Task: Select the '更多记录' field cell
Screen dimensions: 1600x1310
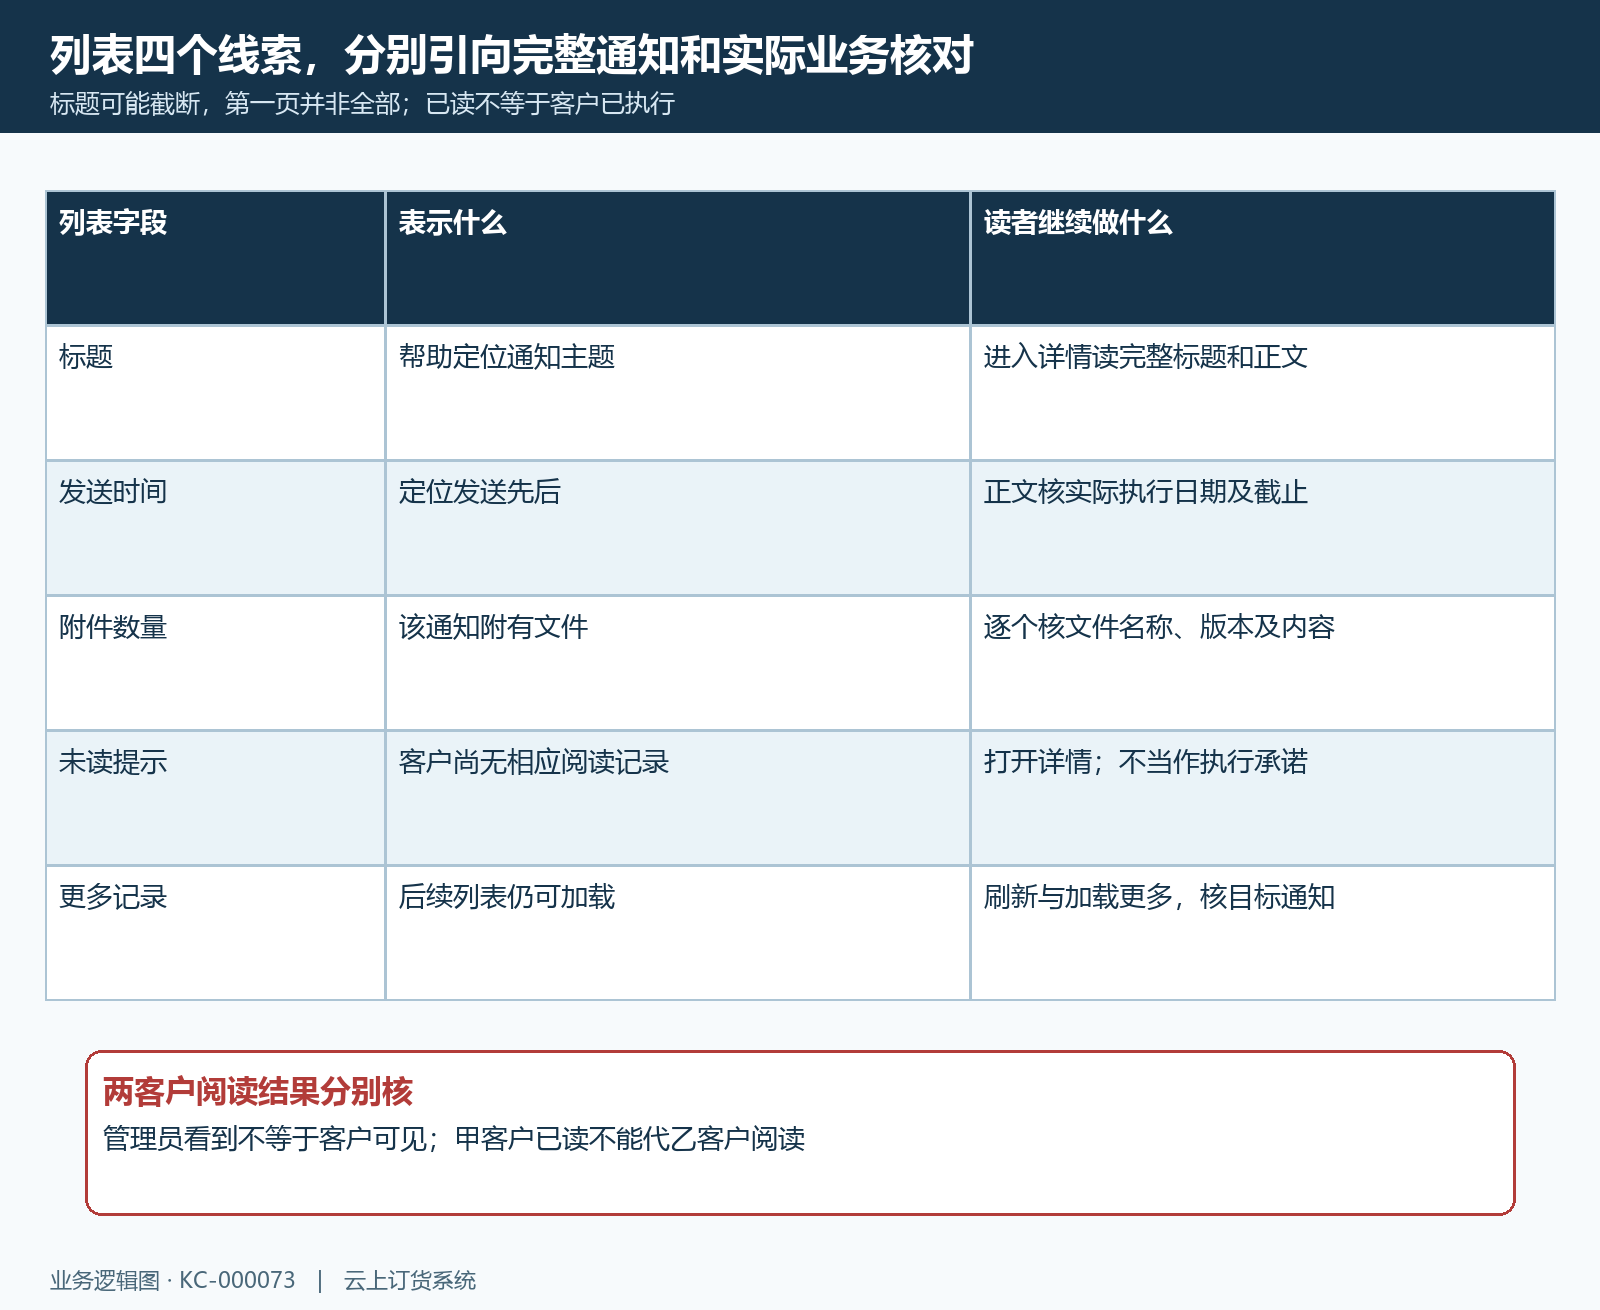Action: tap(215, 933)
